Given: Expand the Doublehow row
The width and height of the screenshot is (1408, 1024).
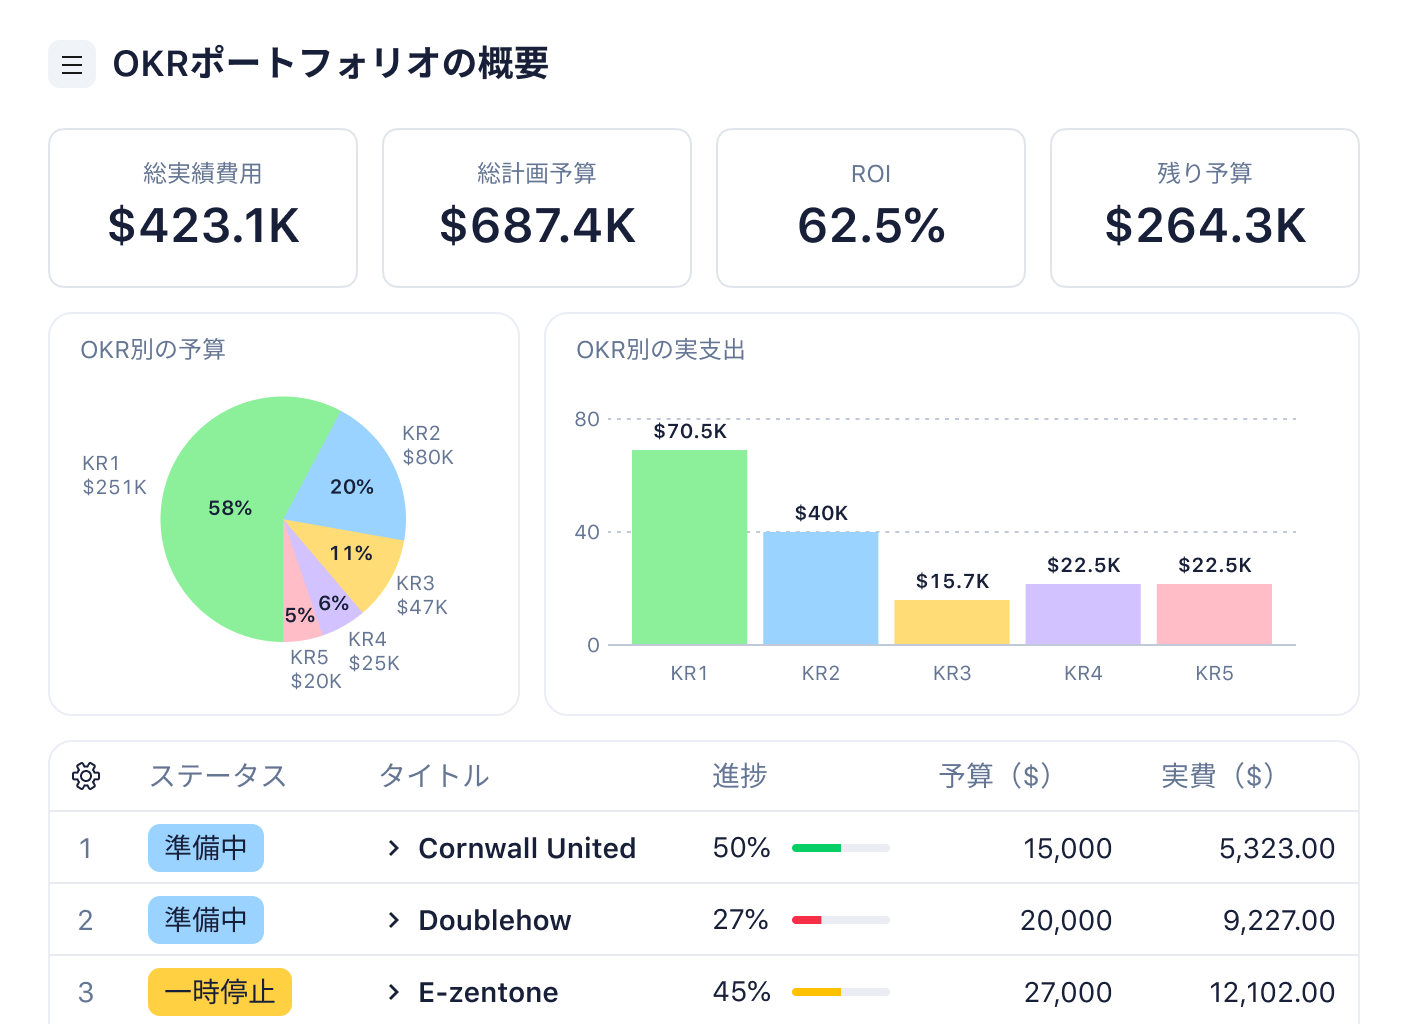Looking at the screenshot, I should pyautogui.click(x=392, y=920).
